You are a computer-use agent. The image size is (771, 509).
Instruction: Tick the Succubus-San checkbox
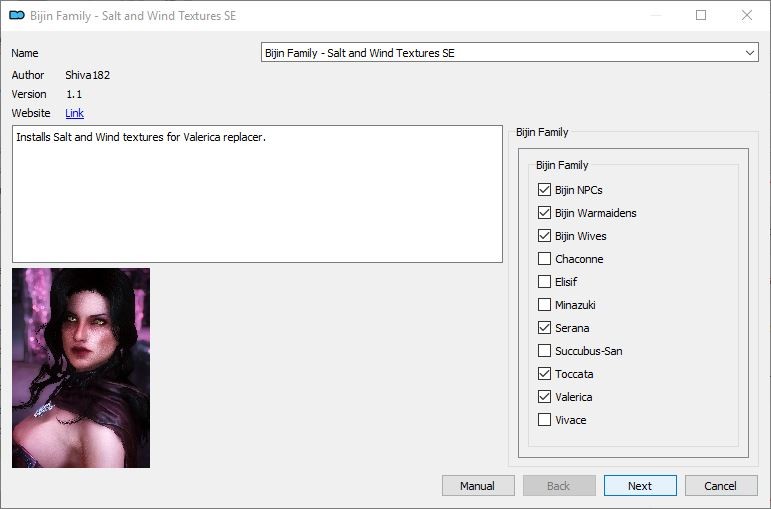(544, 351)
